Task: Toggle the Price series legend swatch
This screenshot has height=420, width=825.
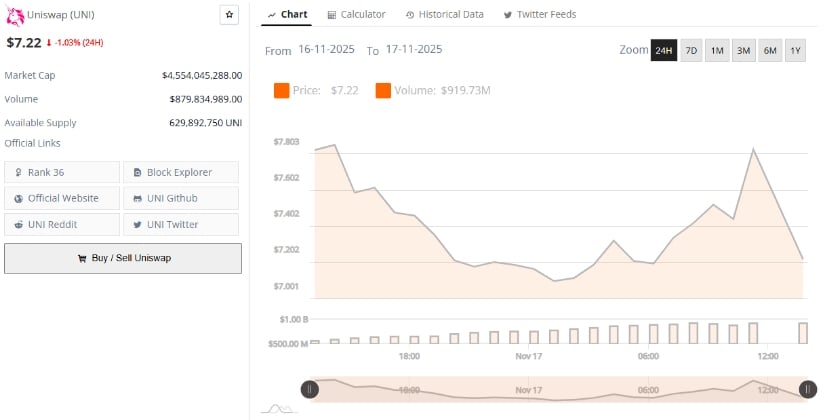Action: pos(281,91)
